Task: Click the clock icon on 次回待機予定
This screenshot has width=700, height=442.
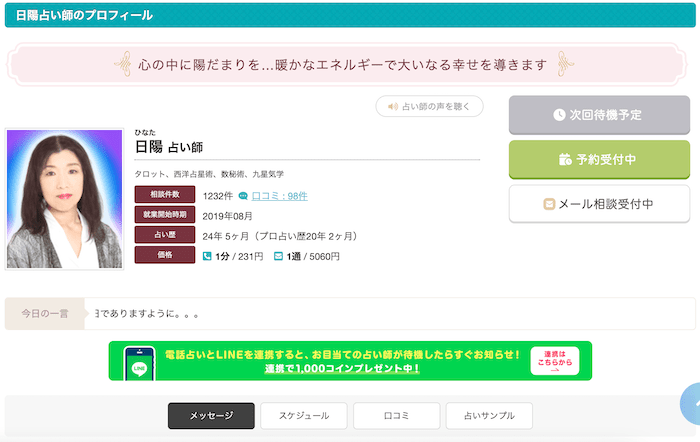Action: pos(559,115)
